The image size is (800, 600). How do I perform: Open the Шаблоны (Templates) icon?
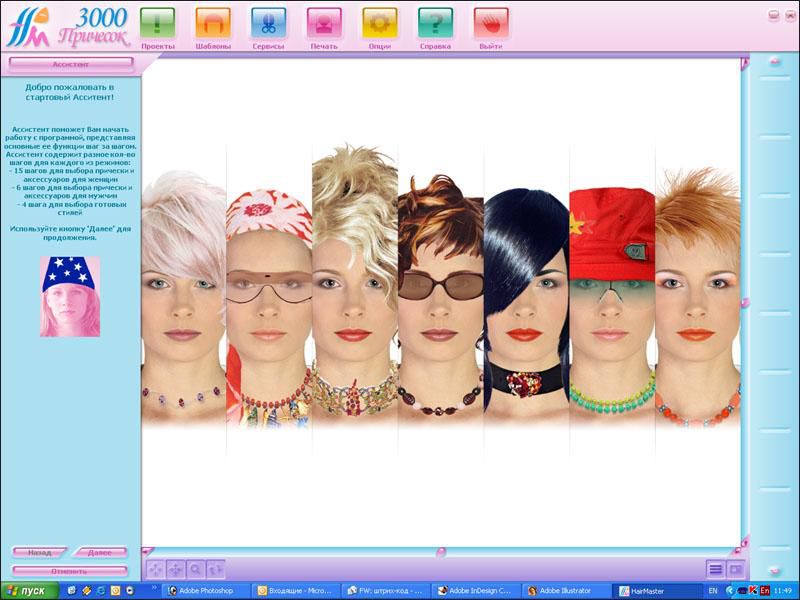[213, 23]
